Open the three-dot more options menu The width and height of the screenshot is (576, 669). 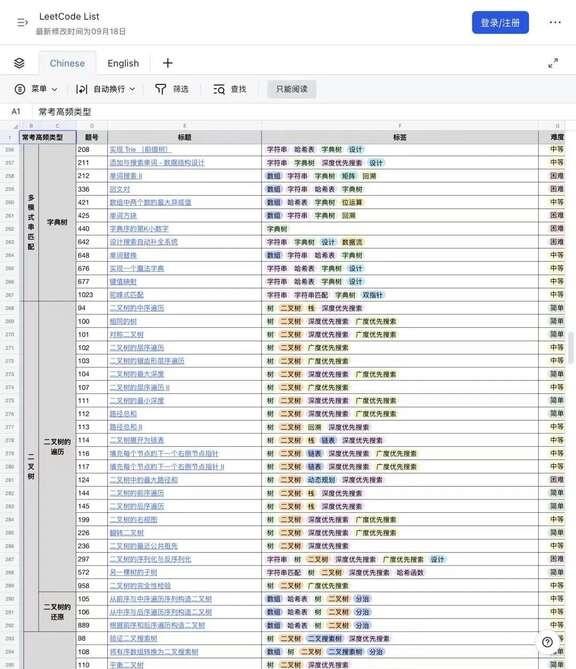(x=555, y=22)
